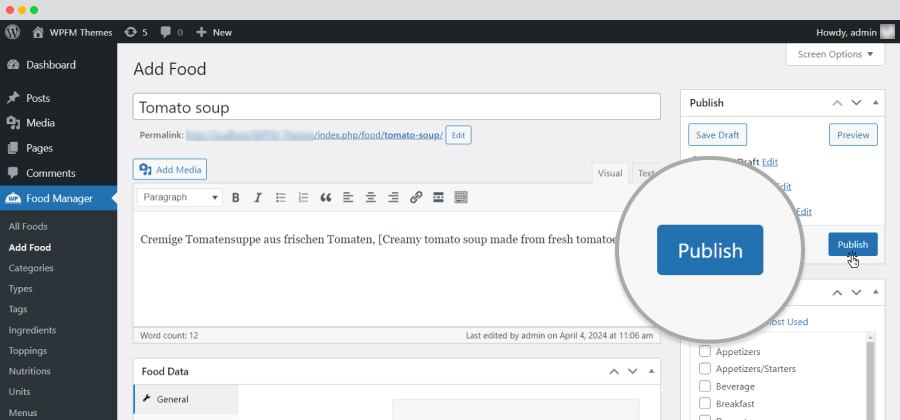Check the Appetizers/Starters category
Image resolution: width=900 pixels, height=420 pixels.
(x=704, y=369)
